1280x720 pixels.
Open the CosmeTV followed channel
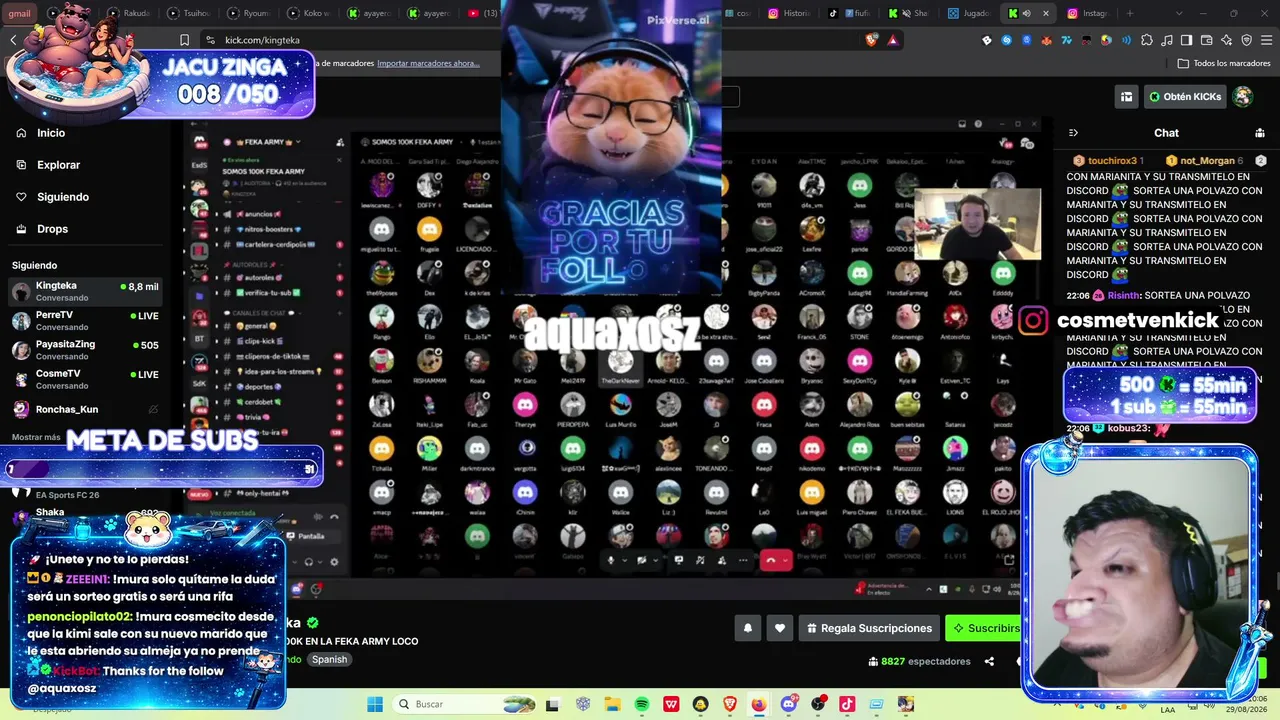tap(85, 379)
